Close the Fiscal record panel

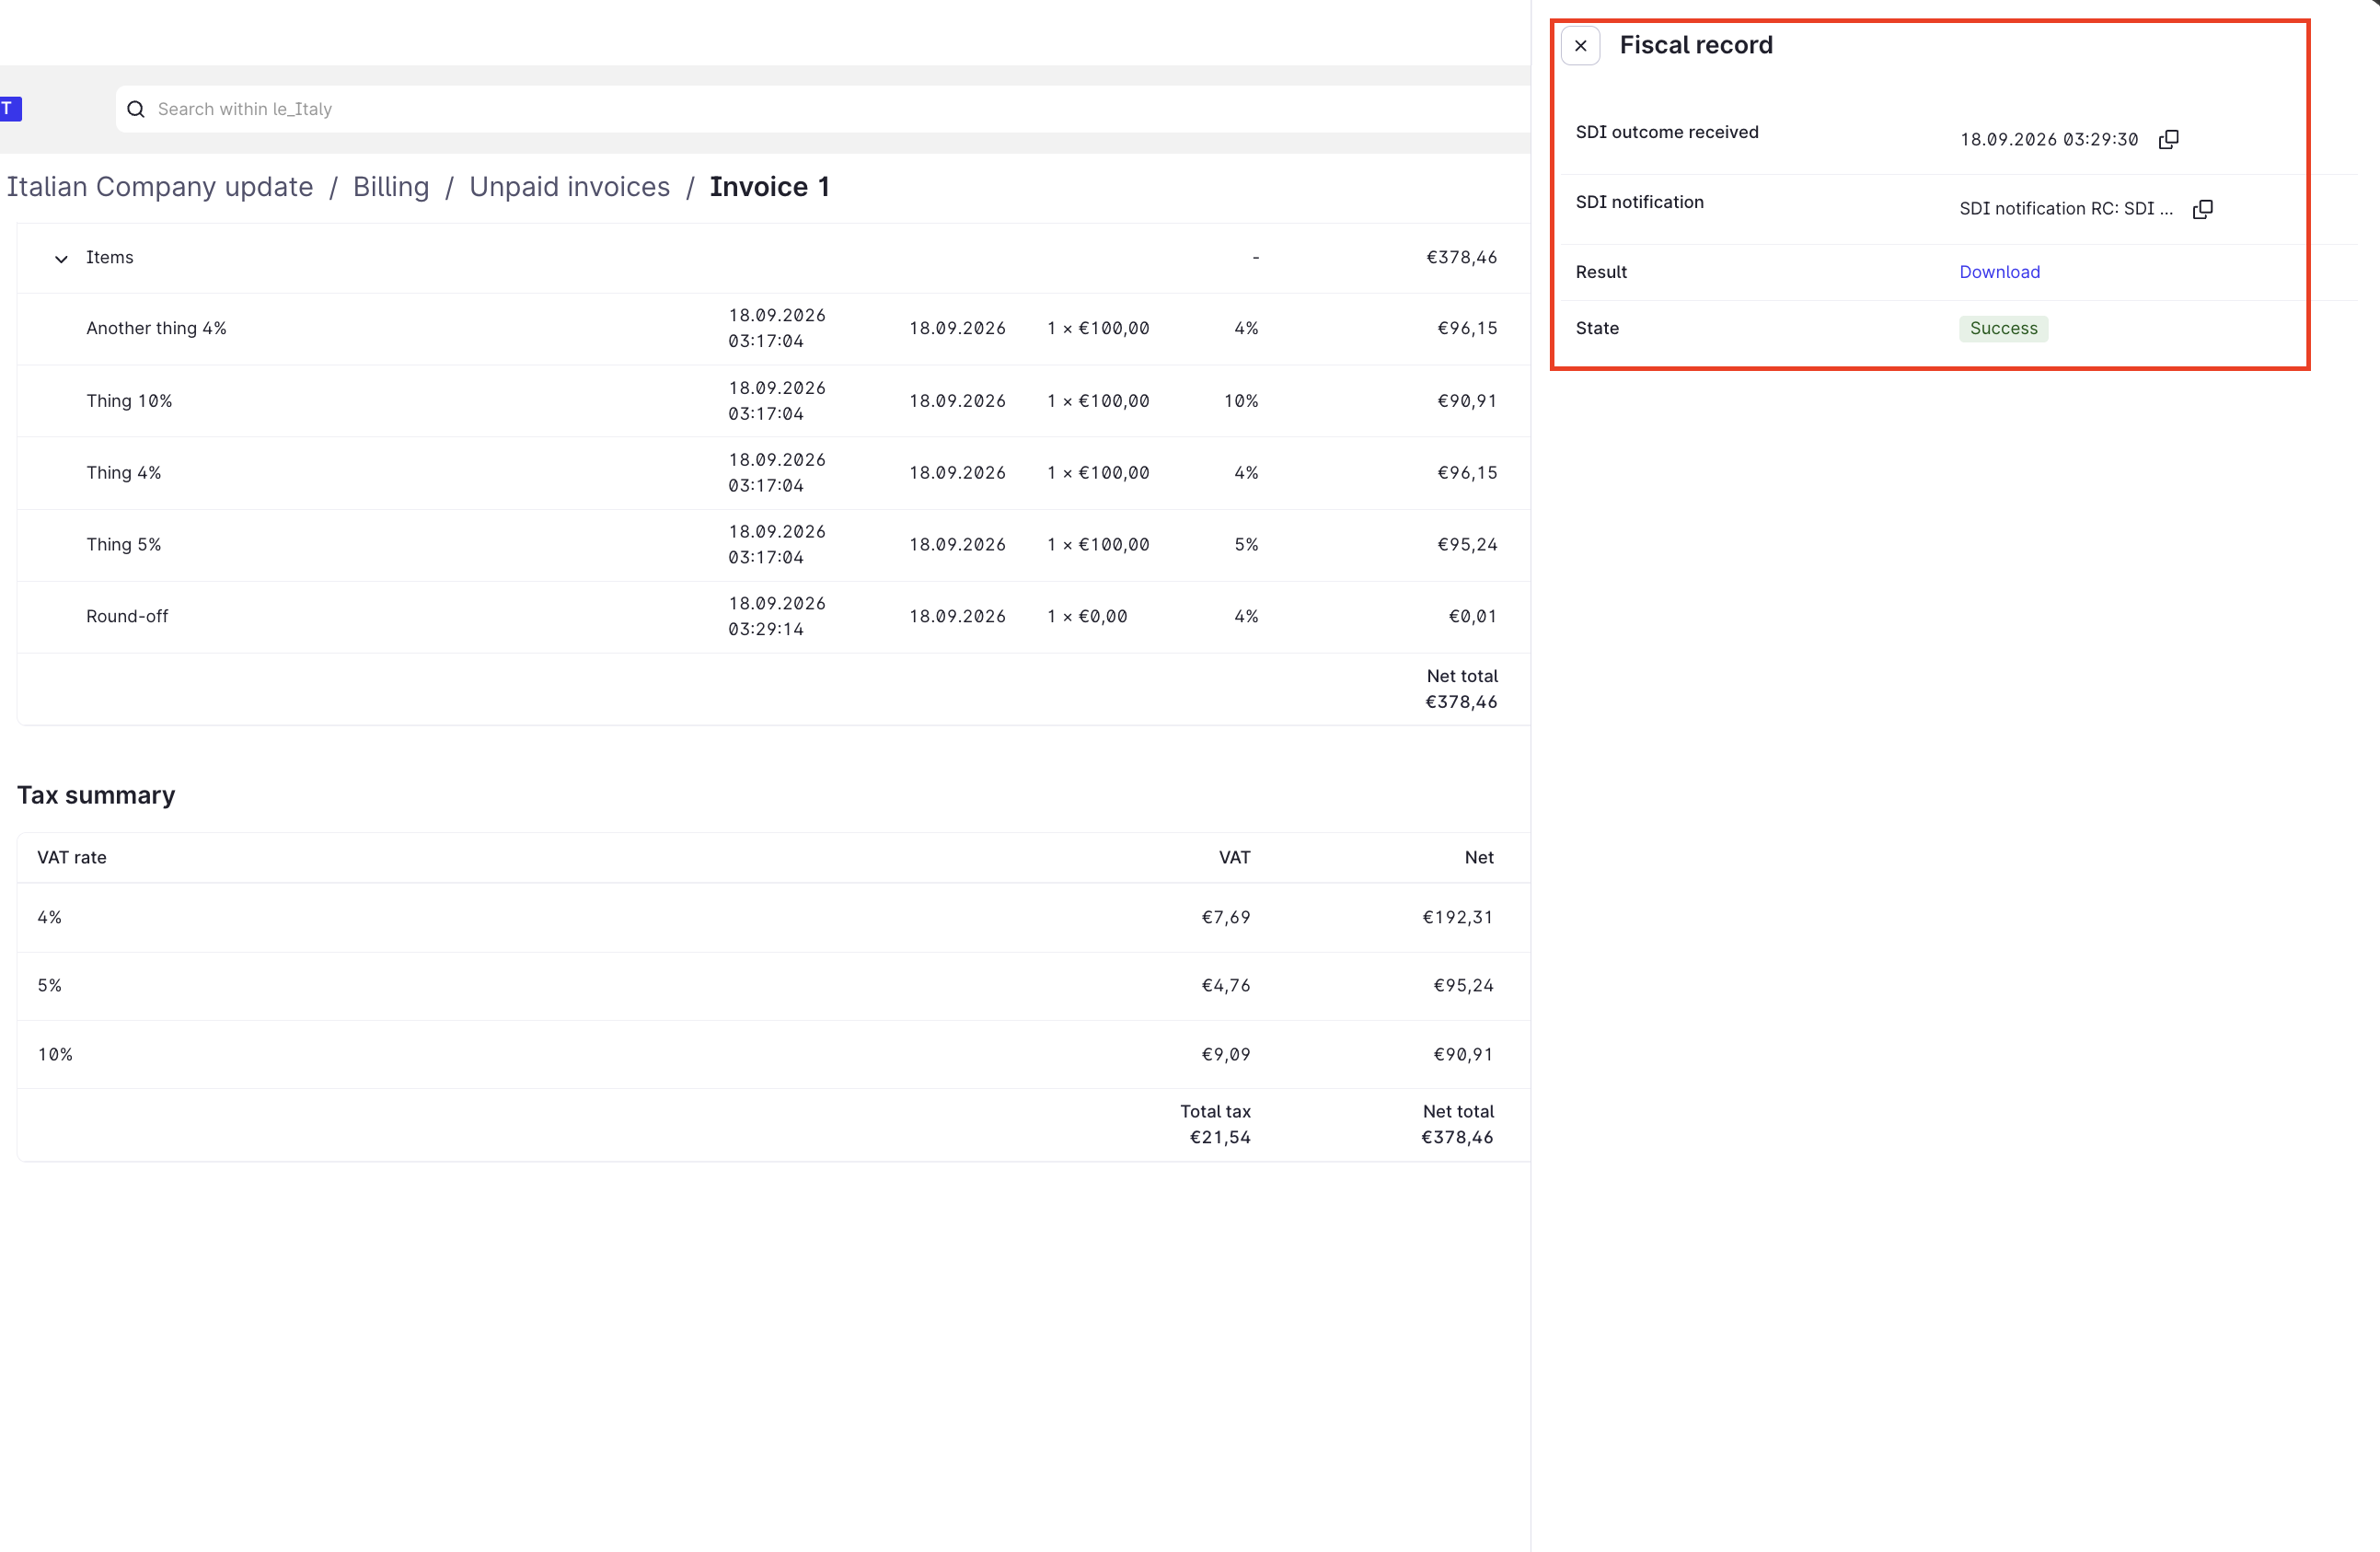point(1580,46)
